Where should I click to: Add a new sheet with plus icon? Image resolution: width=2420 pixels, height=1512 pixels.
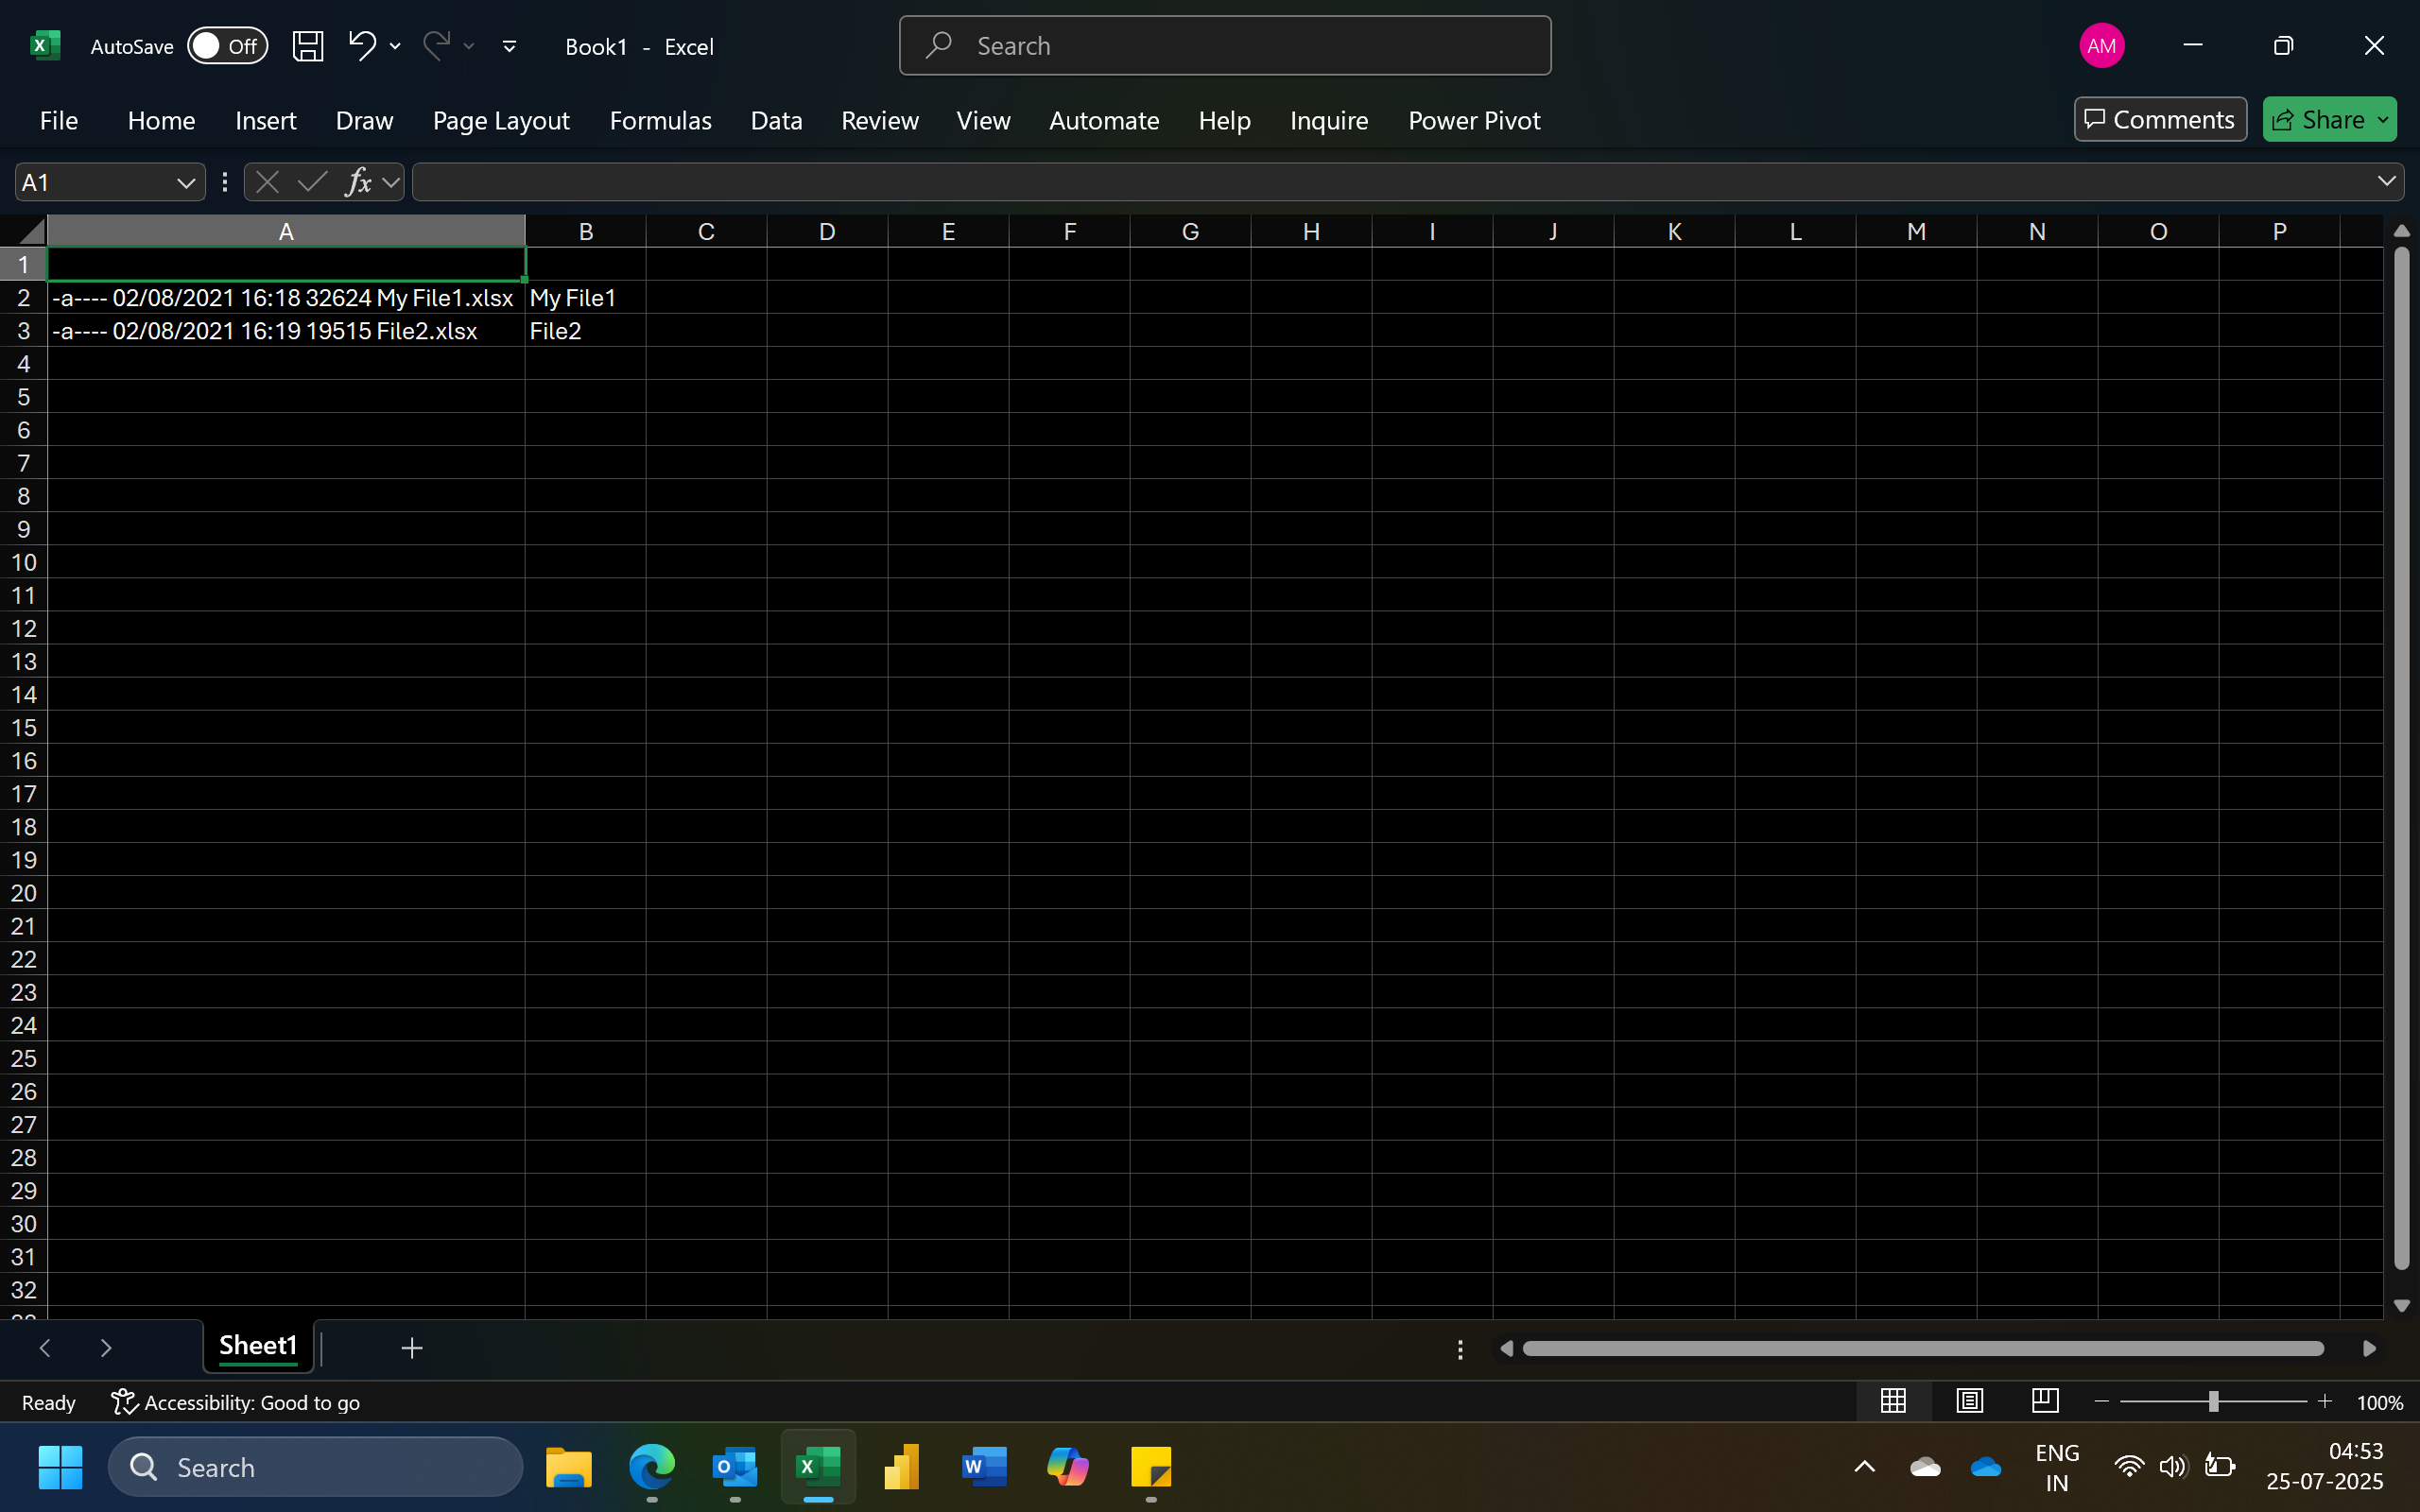coord(412,1348)
